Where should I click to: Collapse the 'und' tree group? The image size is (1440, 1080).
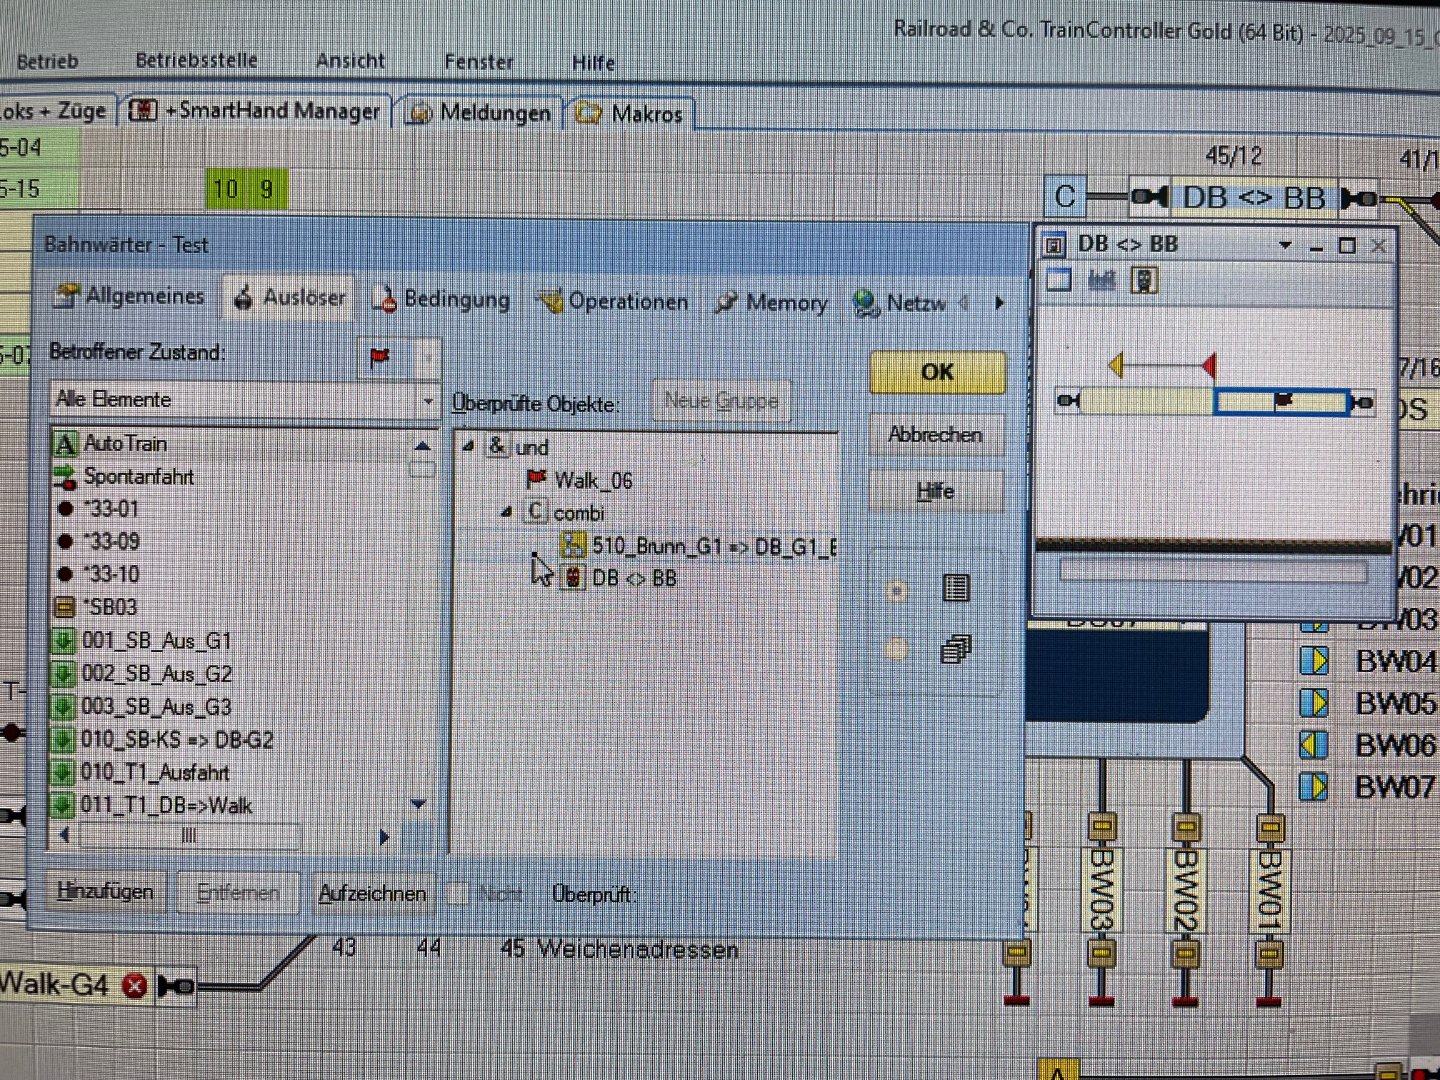tap(468, 447)
